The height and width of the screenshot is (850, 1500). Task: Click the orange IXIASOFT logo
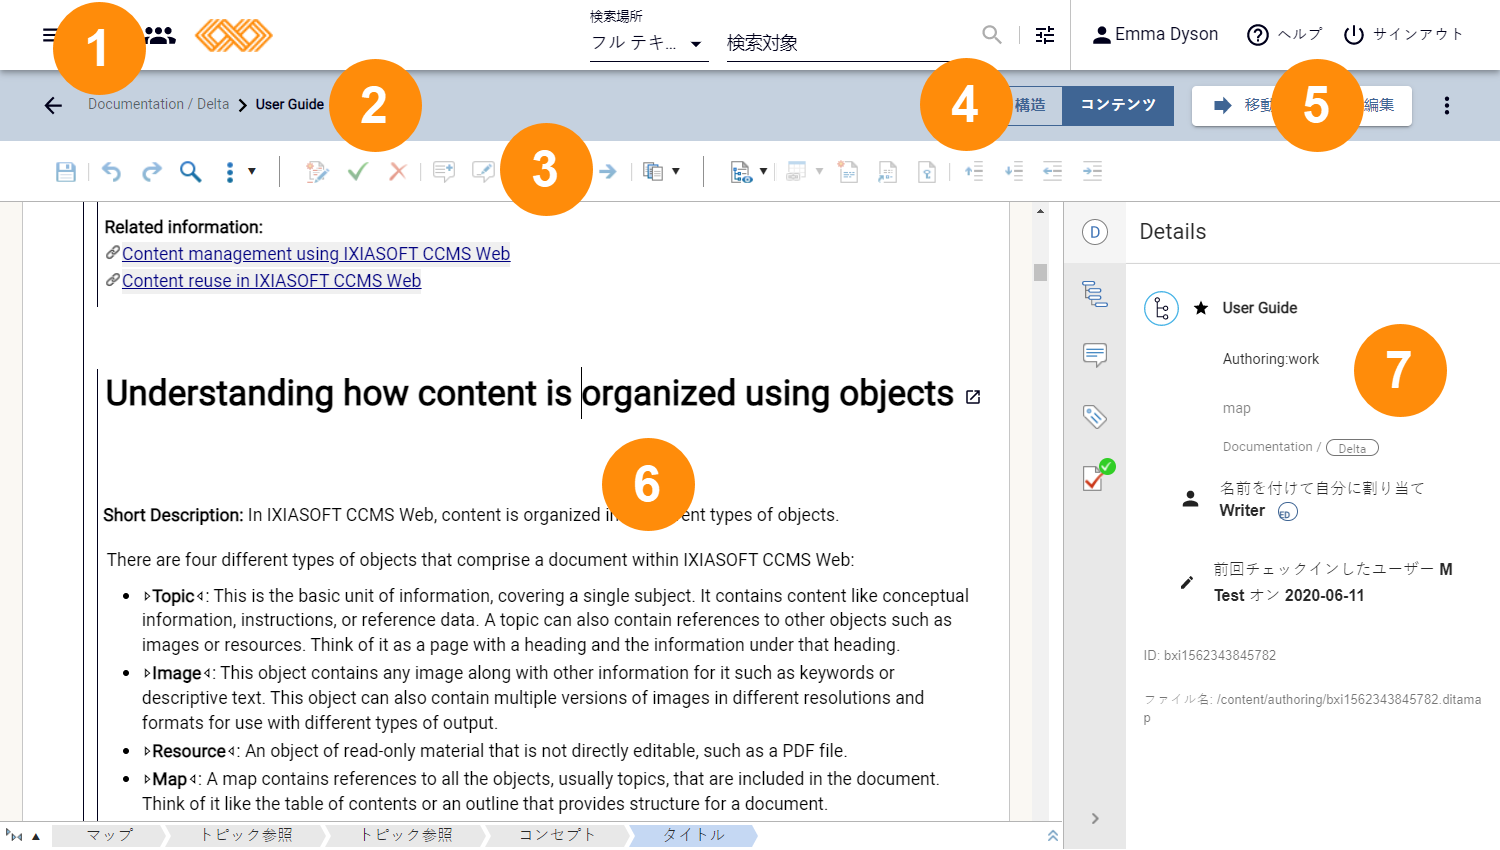234,36
